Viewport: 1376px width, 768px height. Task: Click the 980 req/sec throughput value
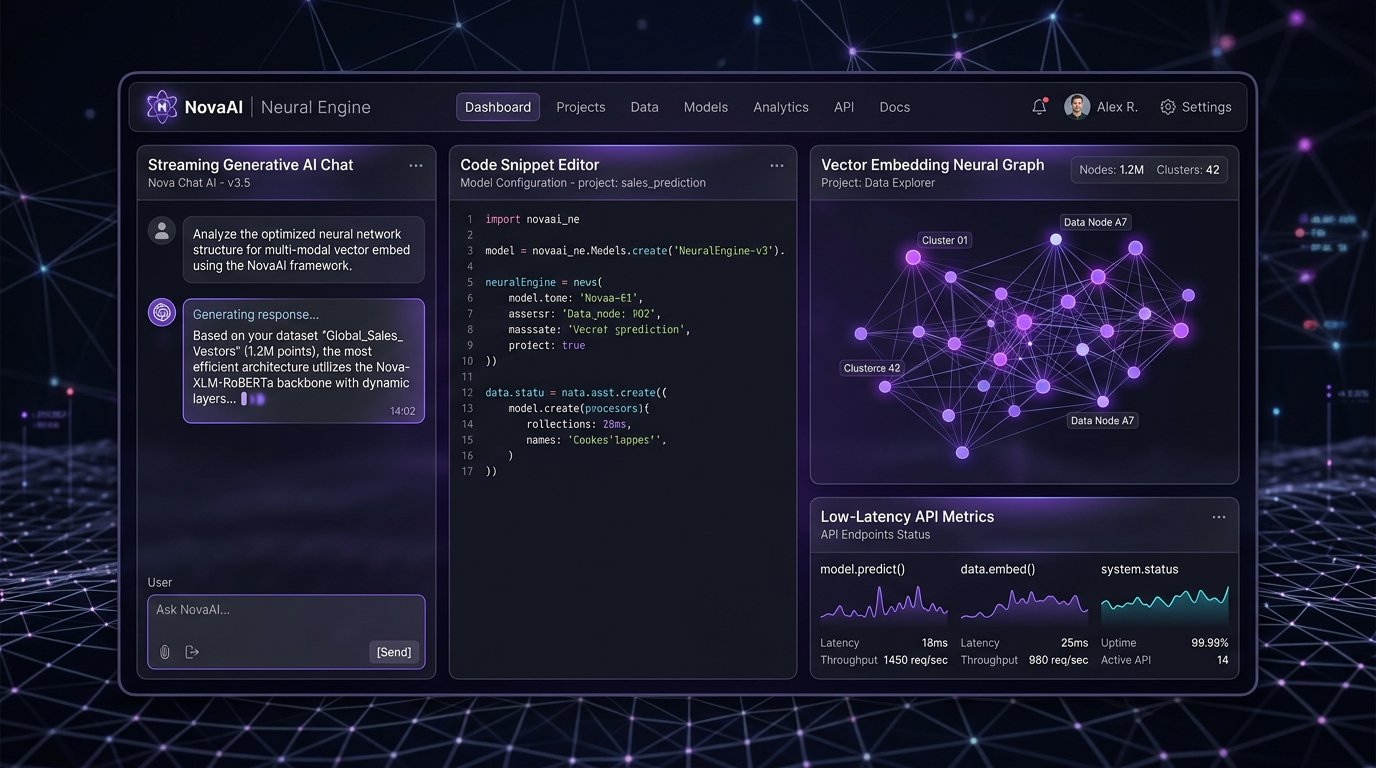coord(1058,660)
